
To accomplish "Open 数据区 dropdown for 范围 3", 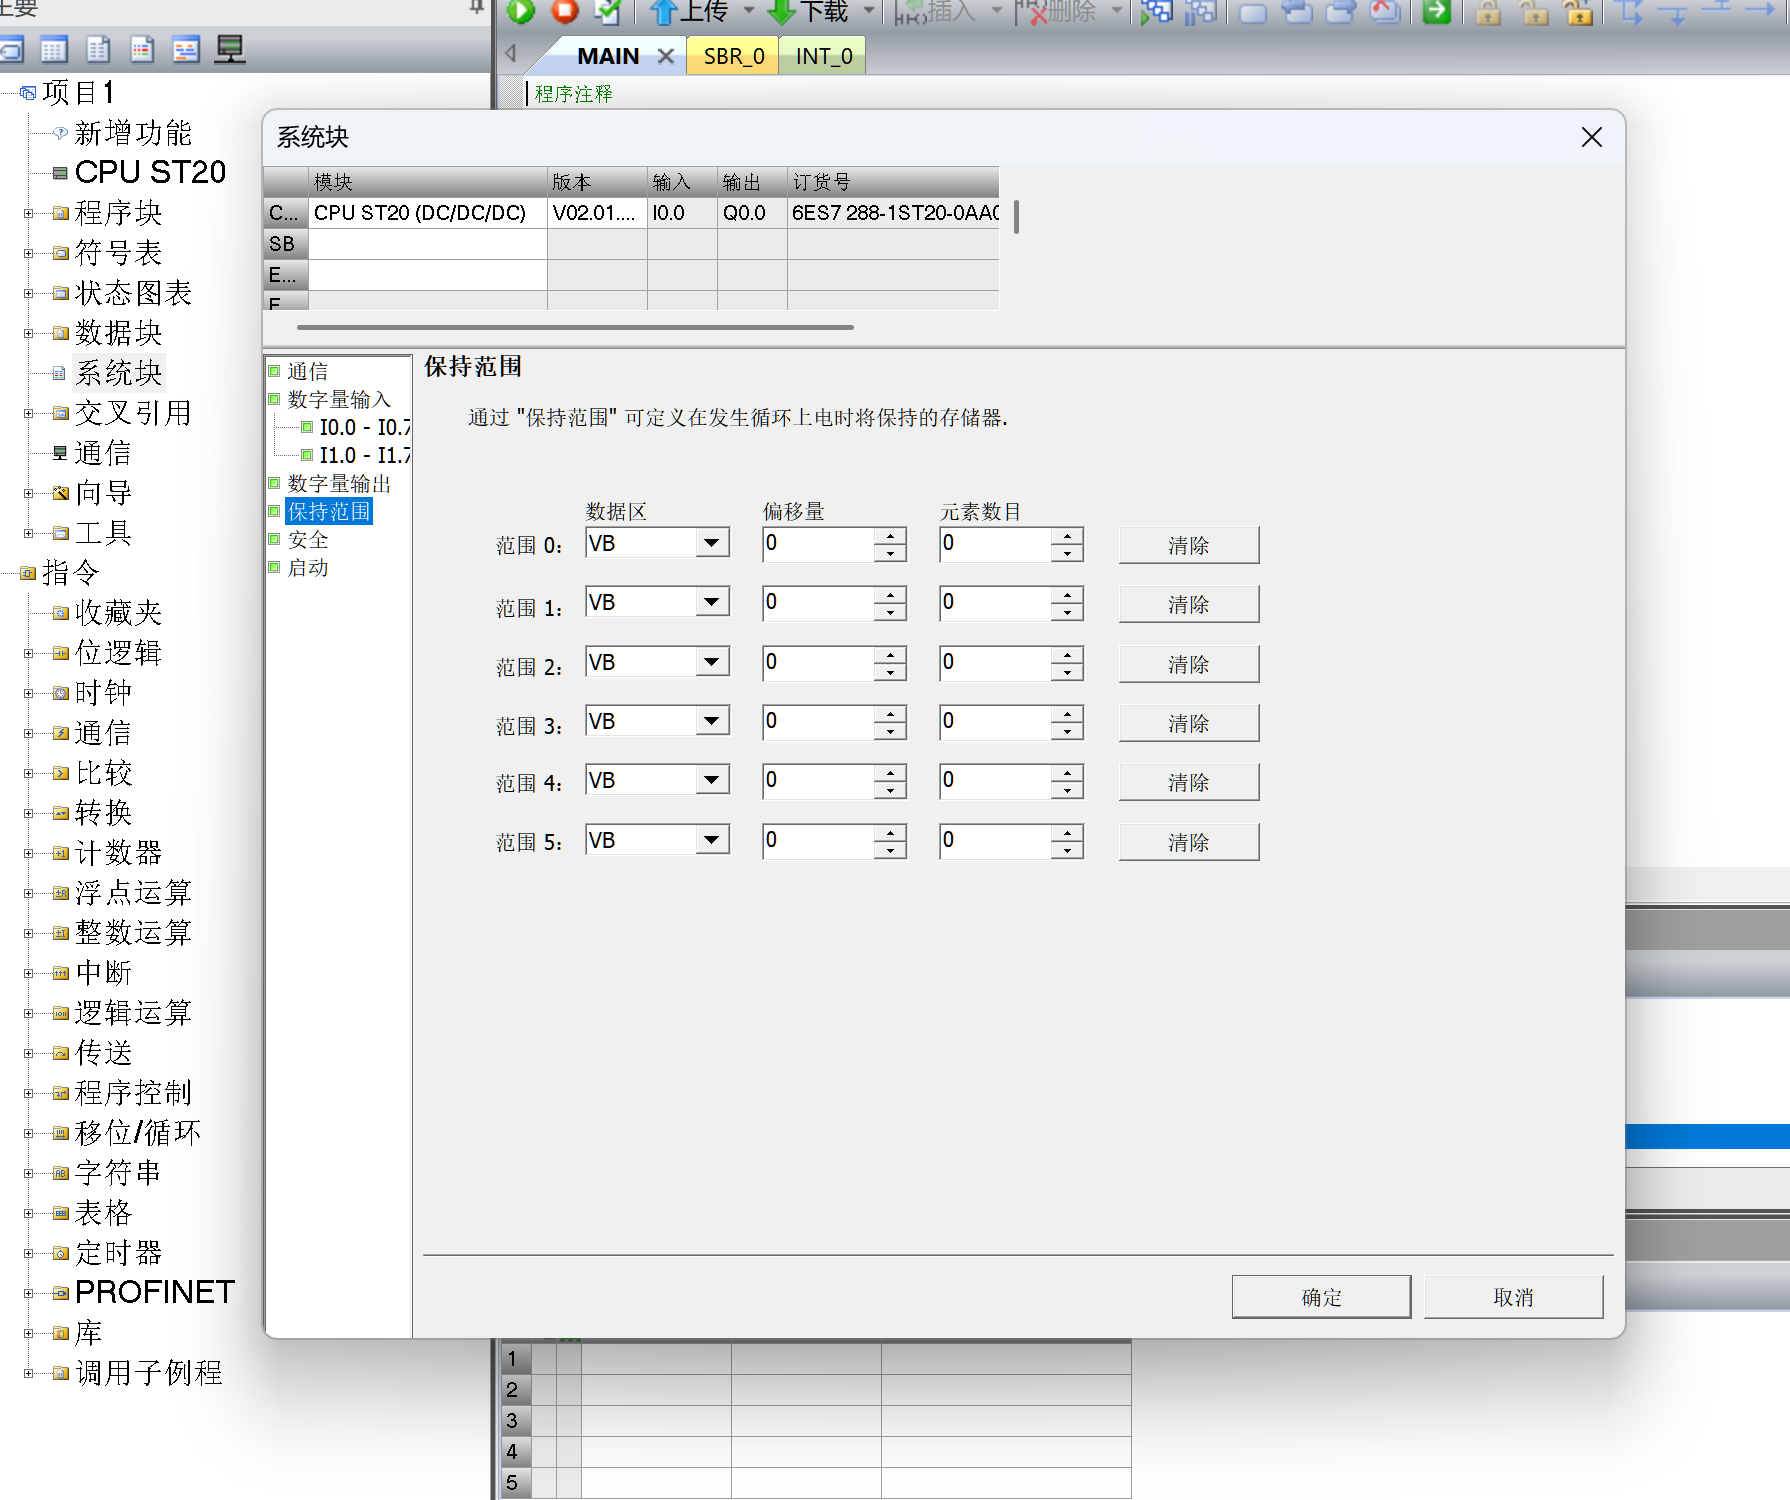I will click(712, 721).
